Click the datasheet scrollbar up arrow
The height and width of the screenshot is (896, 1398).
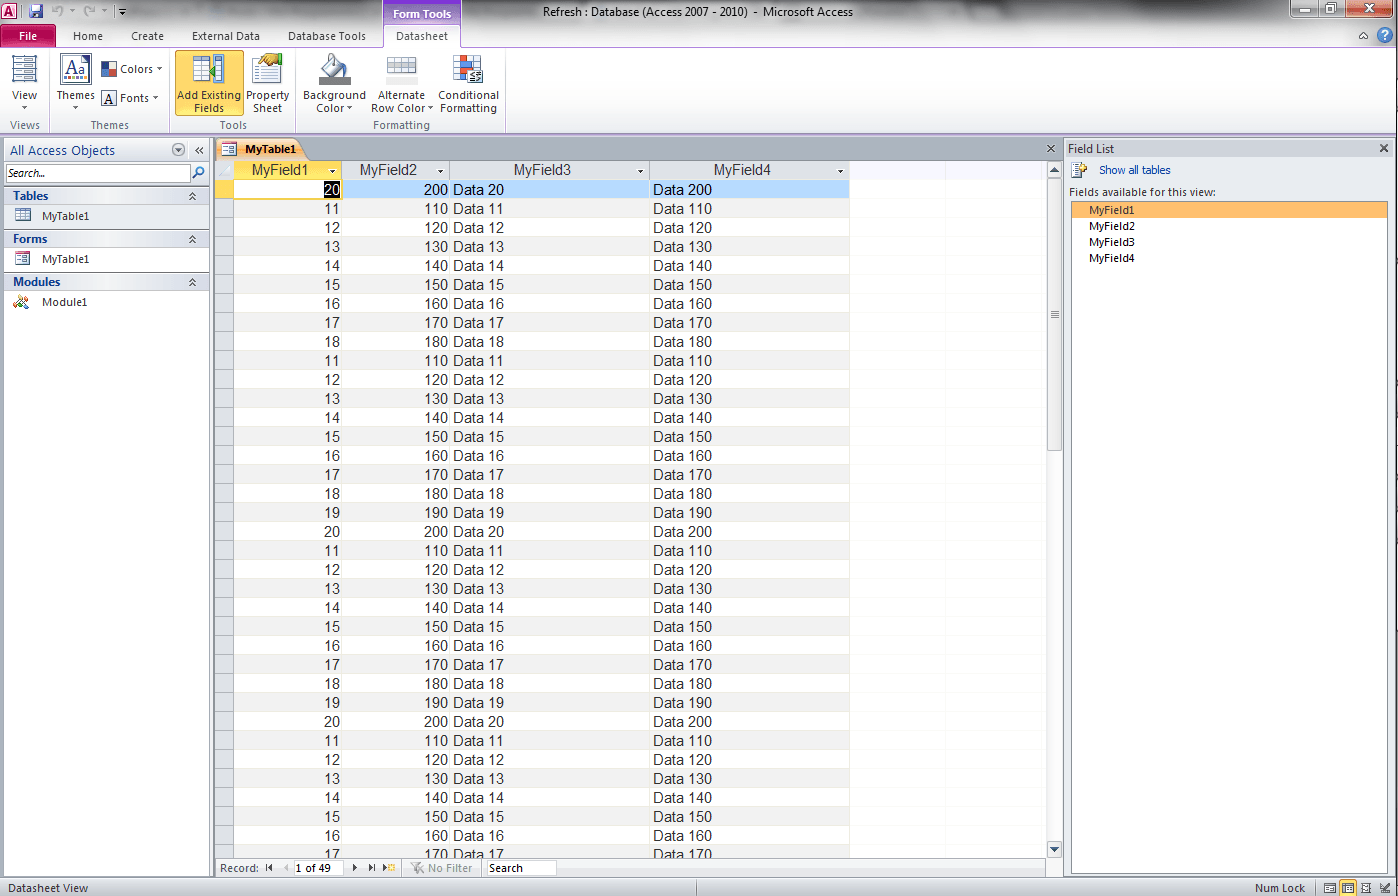click(1054, 171)
